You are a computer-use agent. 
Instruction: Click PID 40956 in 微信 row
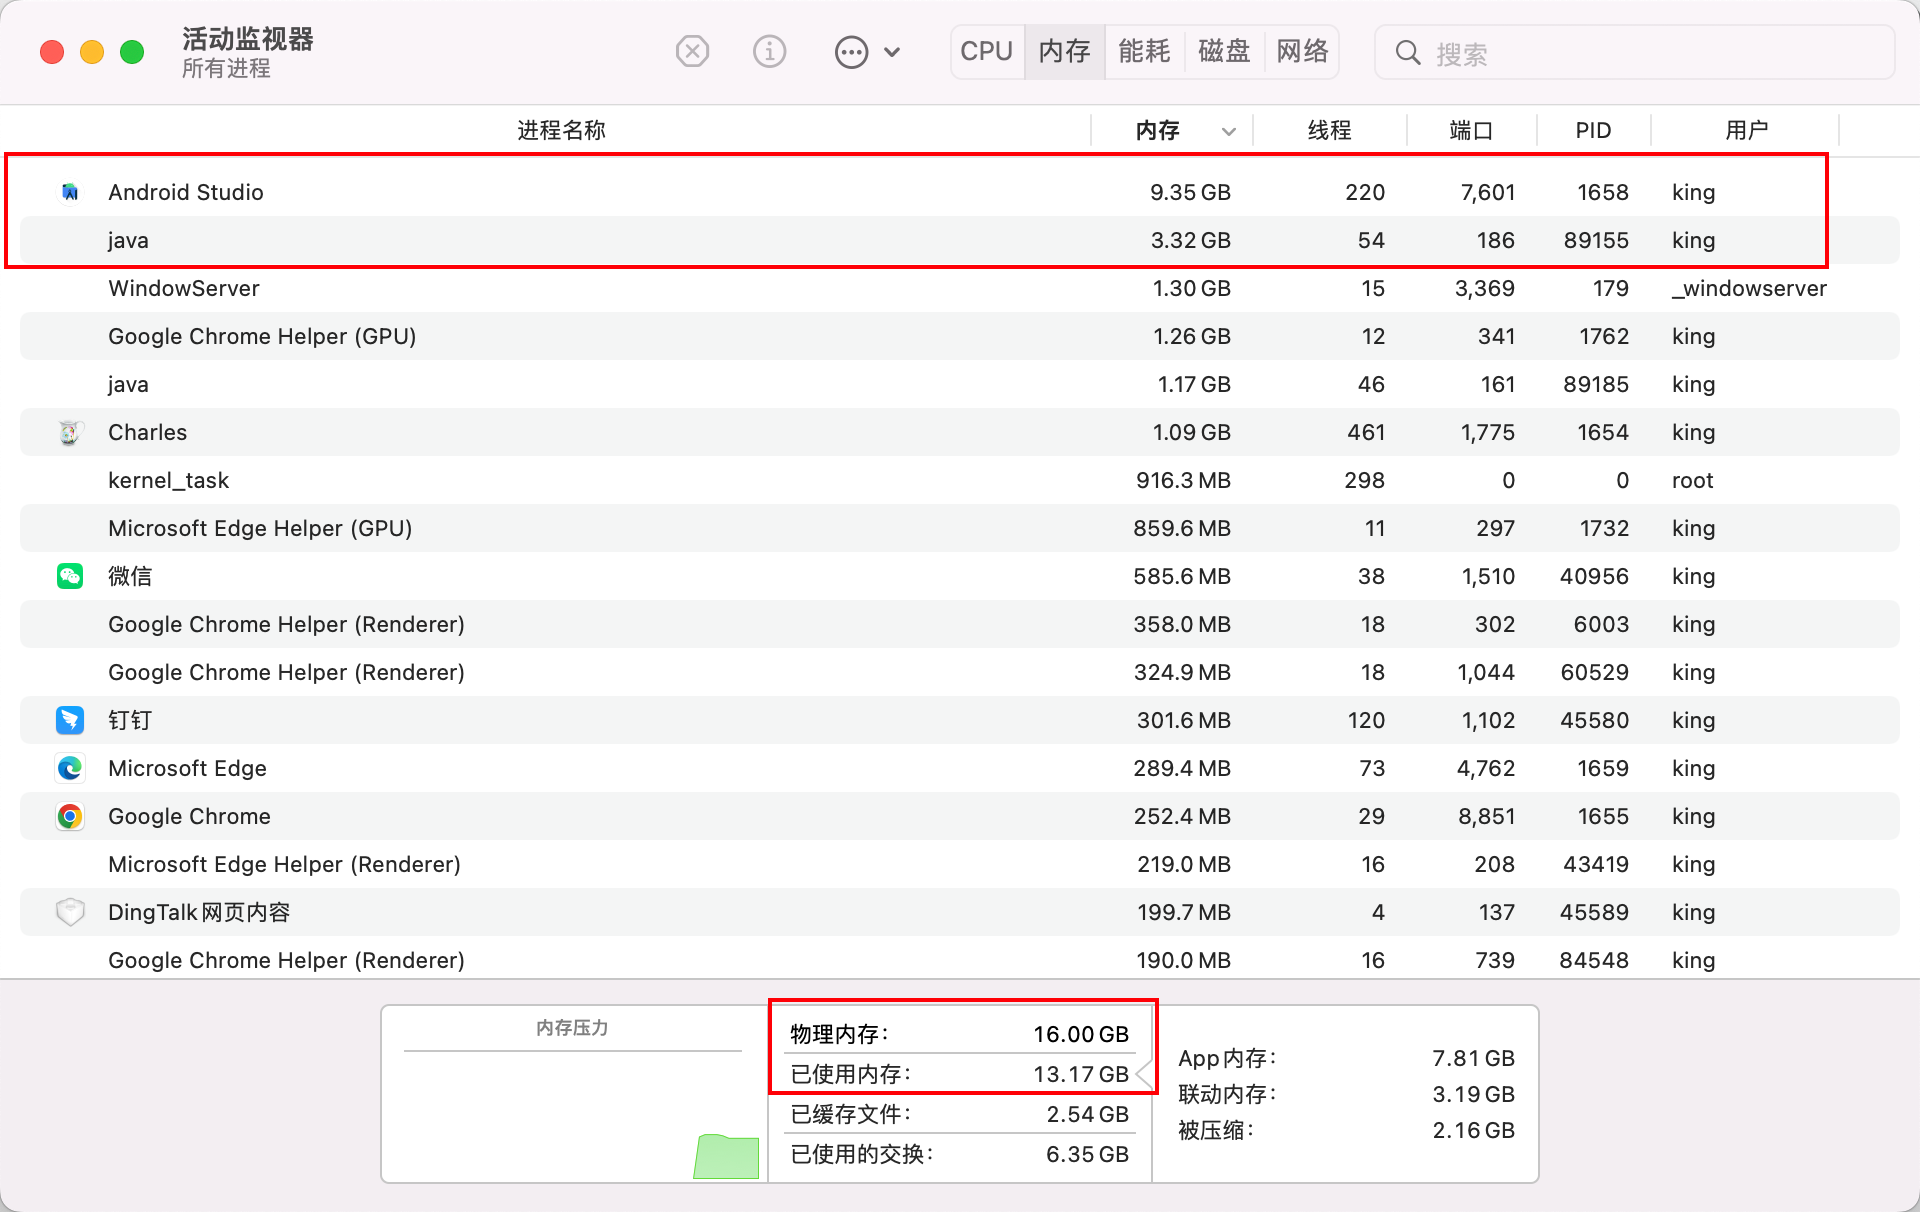coord(1594,576)
